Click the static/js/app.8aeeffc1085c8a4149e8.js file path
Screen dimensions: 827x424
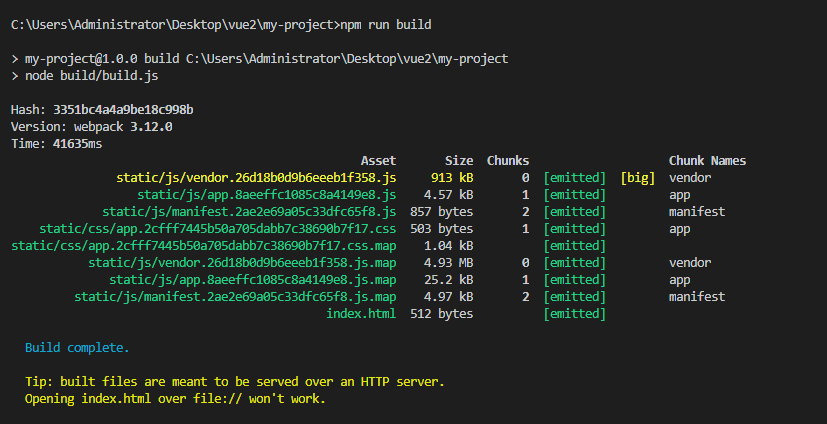tap(266, 195)
